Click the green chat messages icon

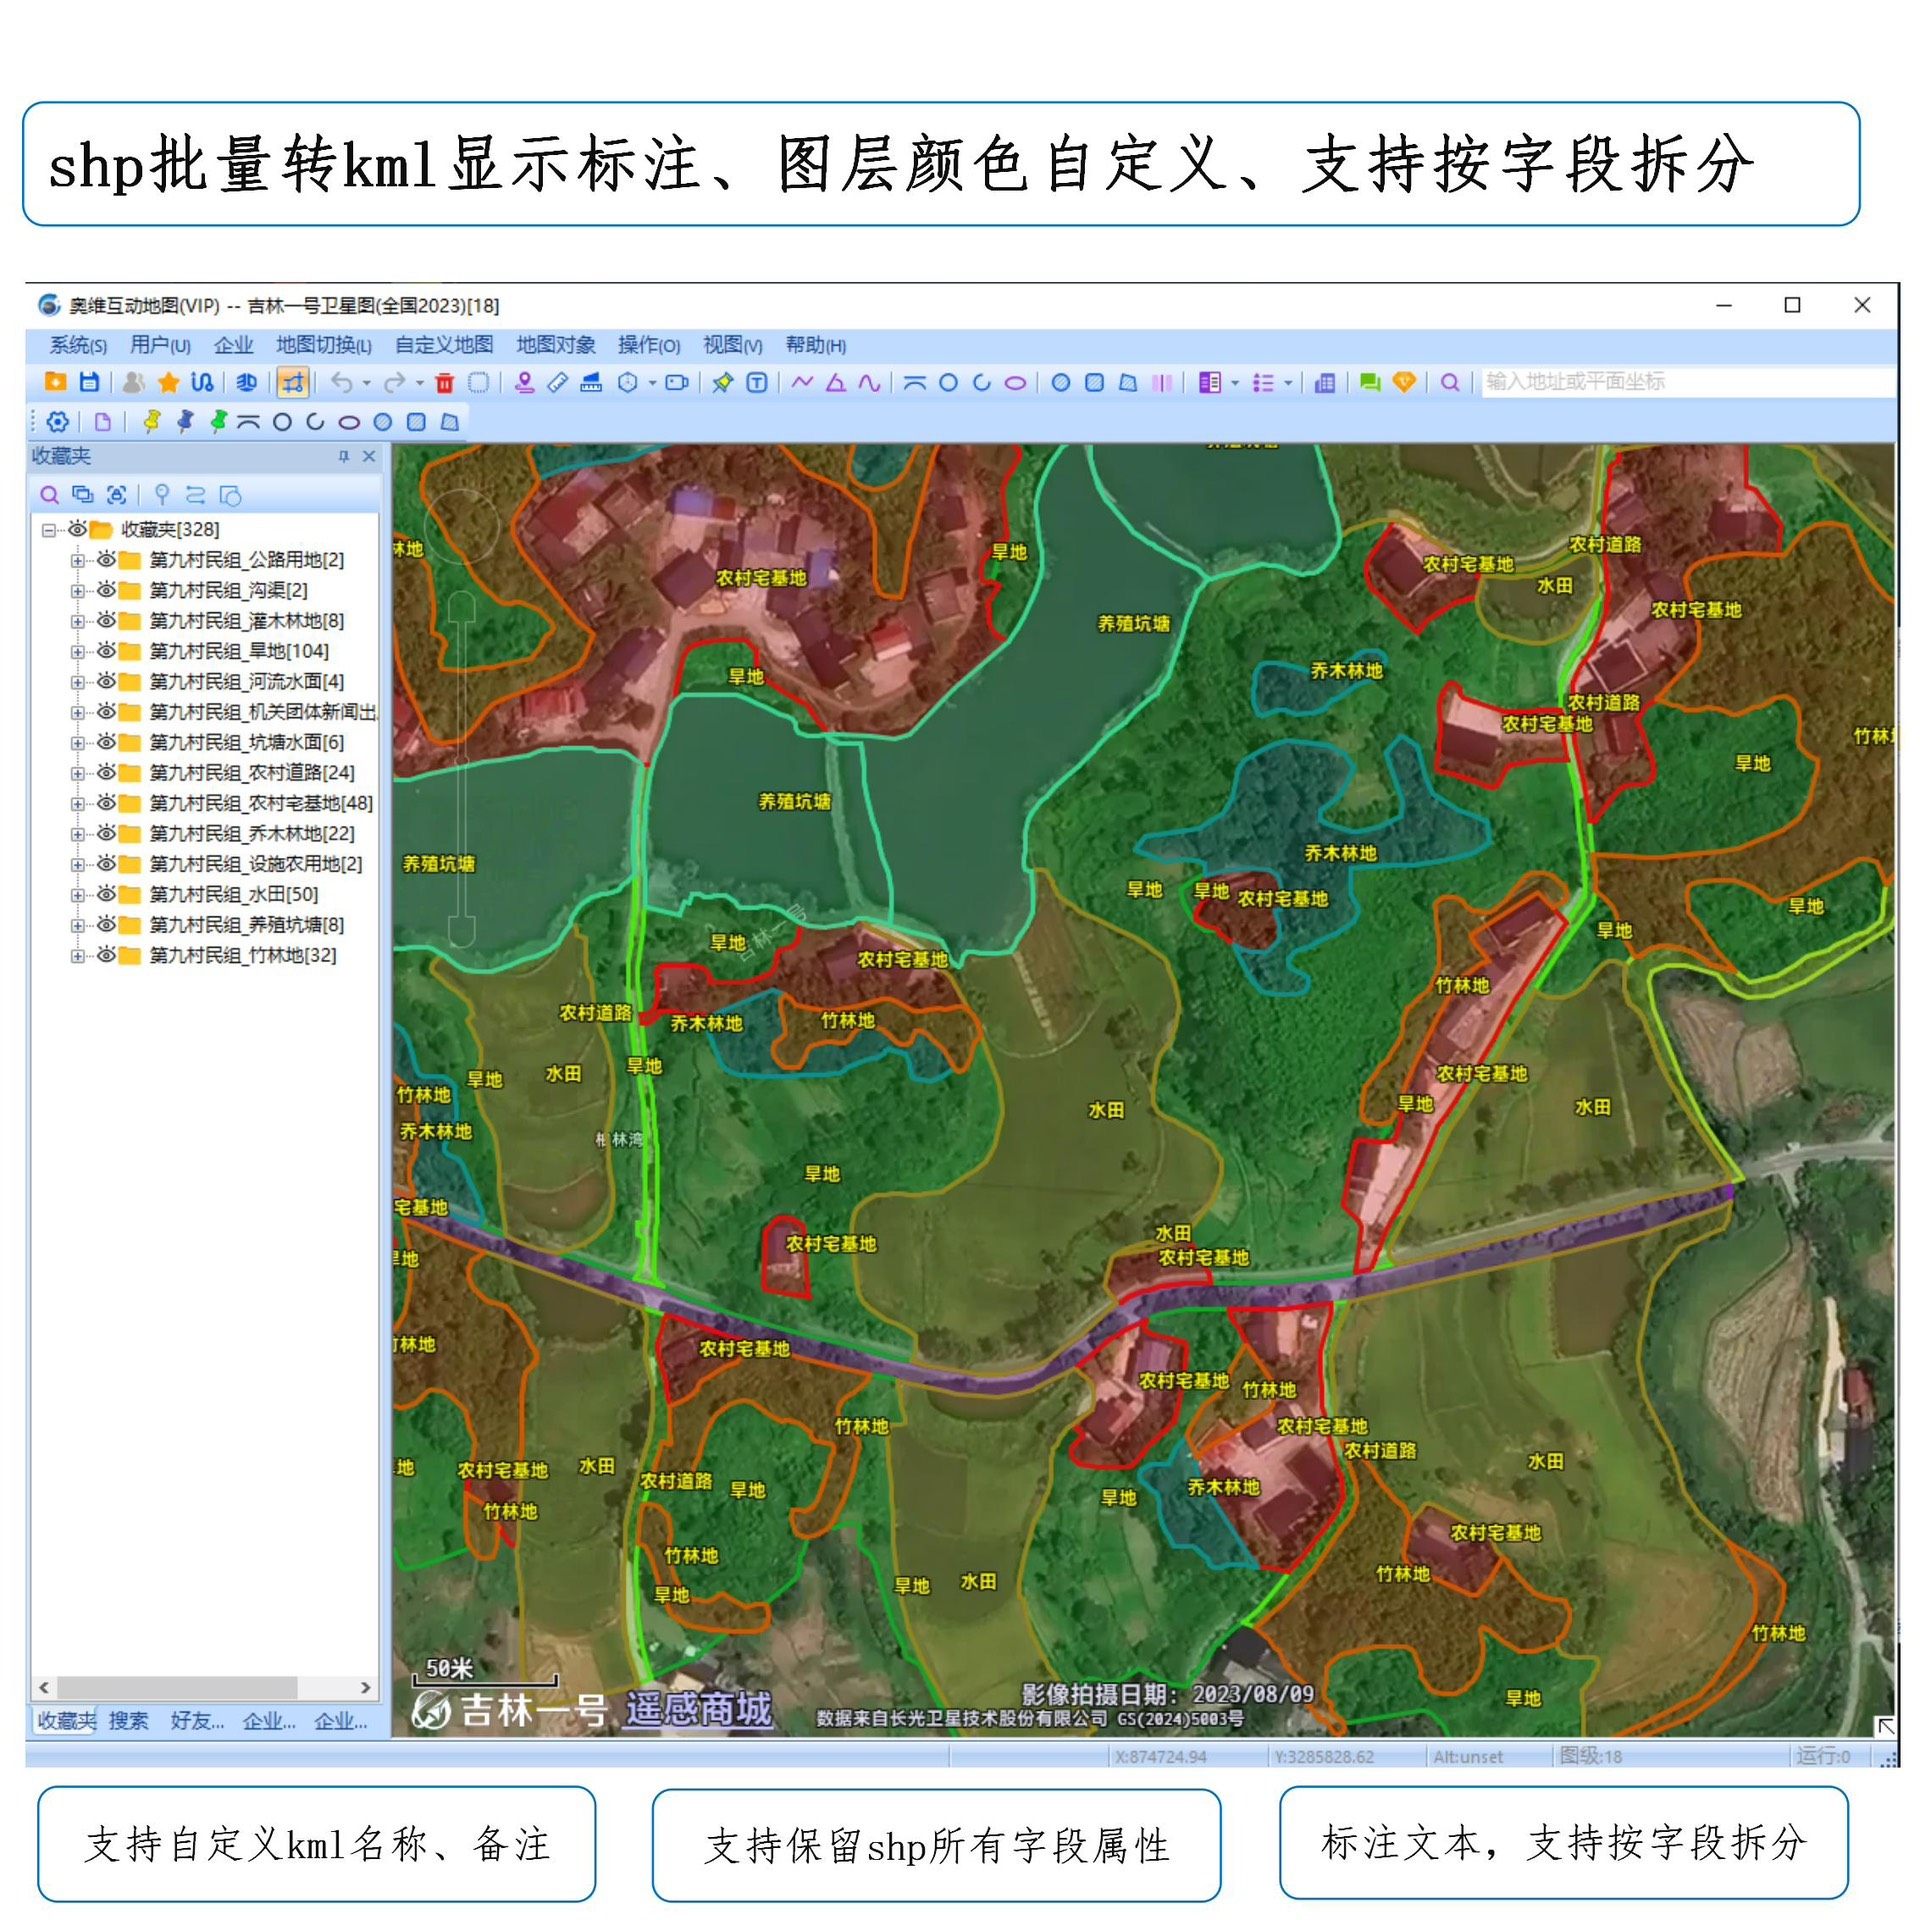tap(1370, 382)
